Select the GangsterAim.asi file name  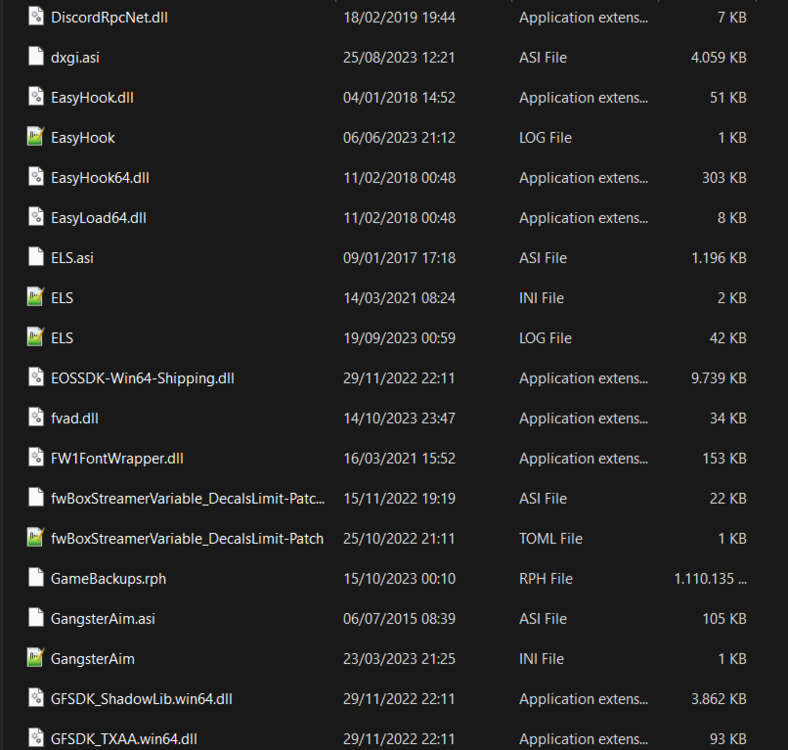click(103, 619)
